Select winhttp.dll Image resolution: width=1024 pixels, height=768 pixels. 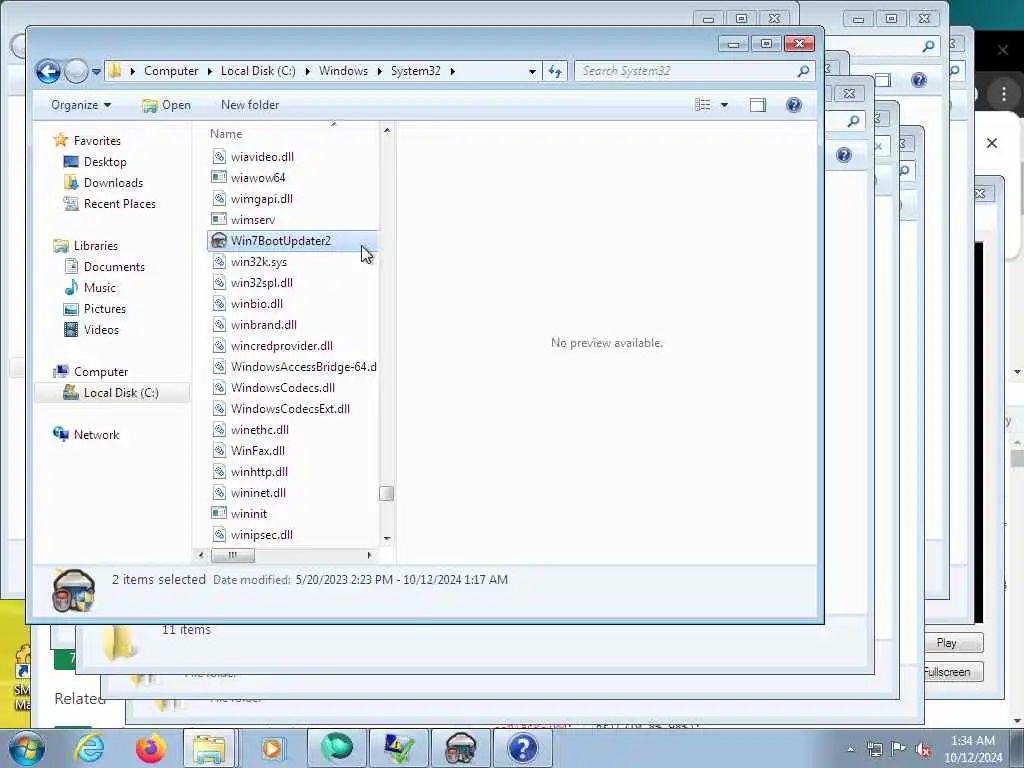click(259, 472)
